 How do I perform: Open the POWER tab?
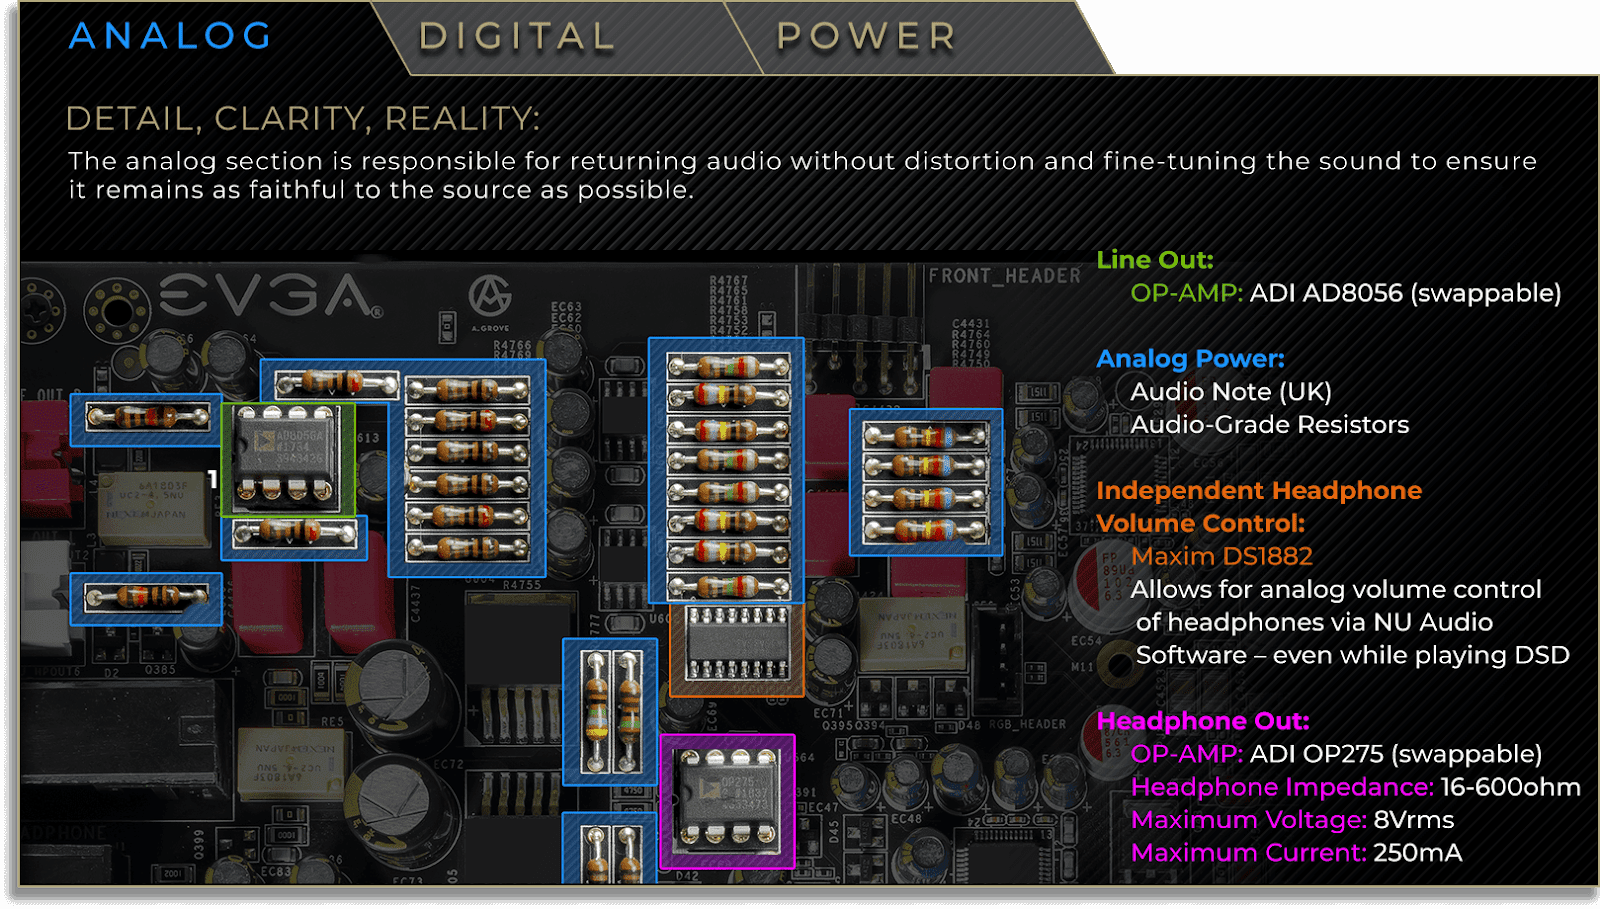click(864, 38)
